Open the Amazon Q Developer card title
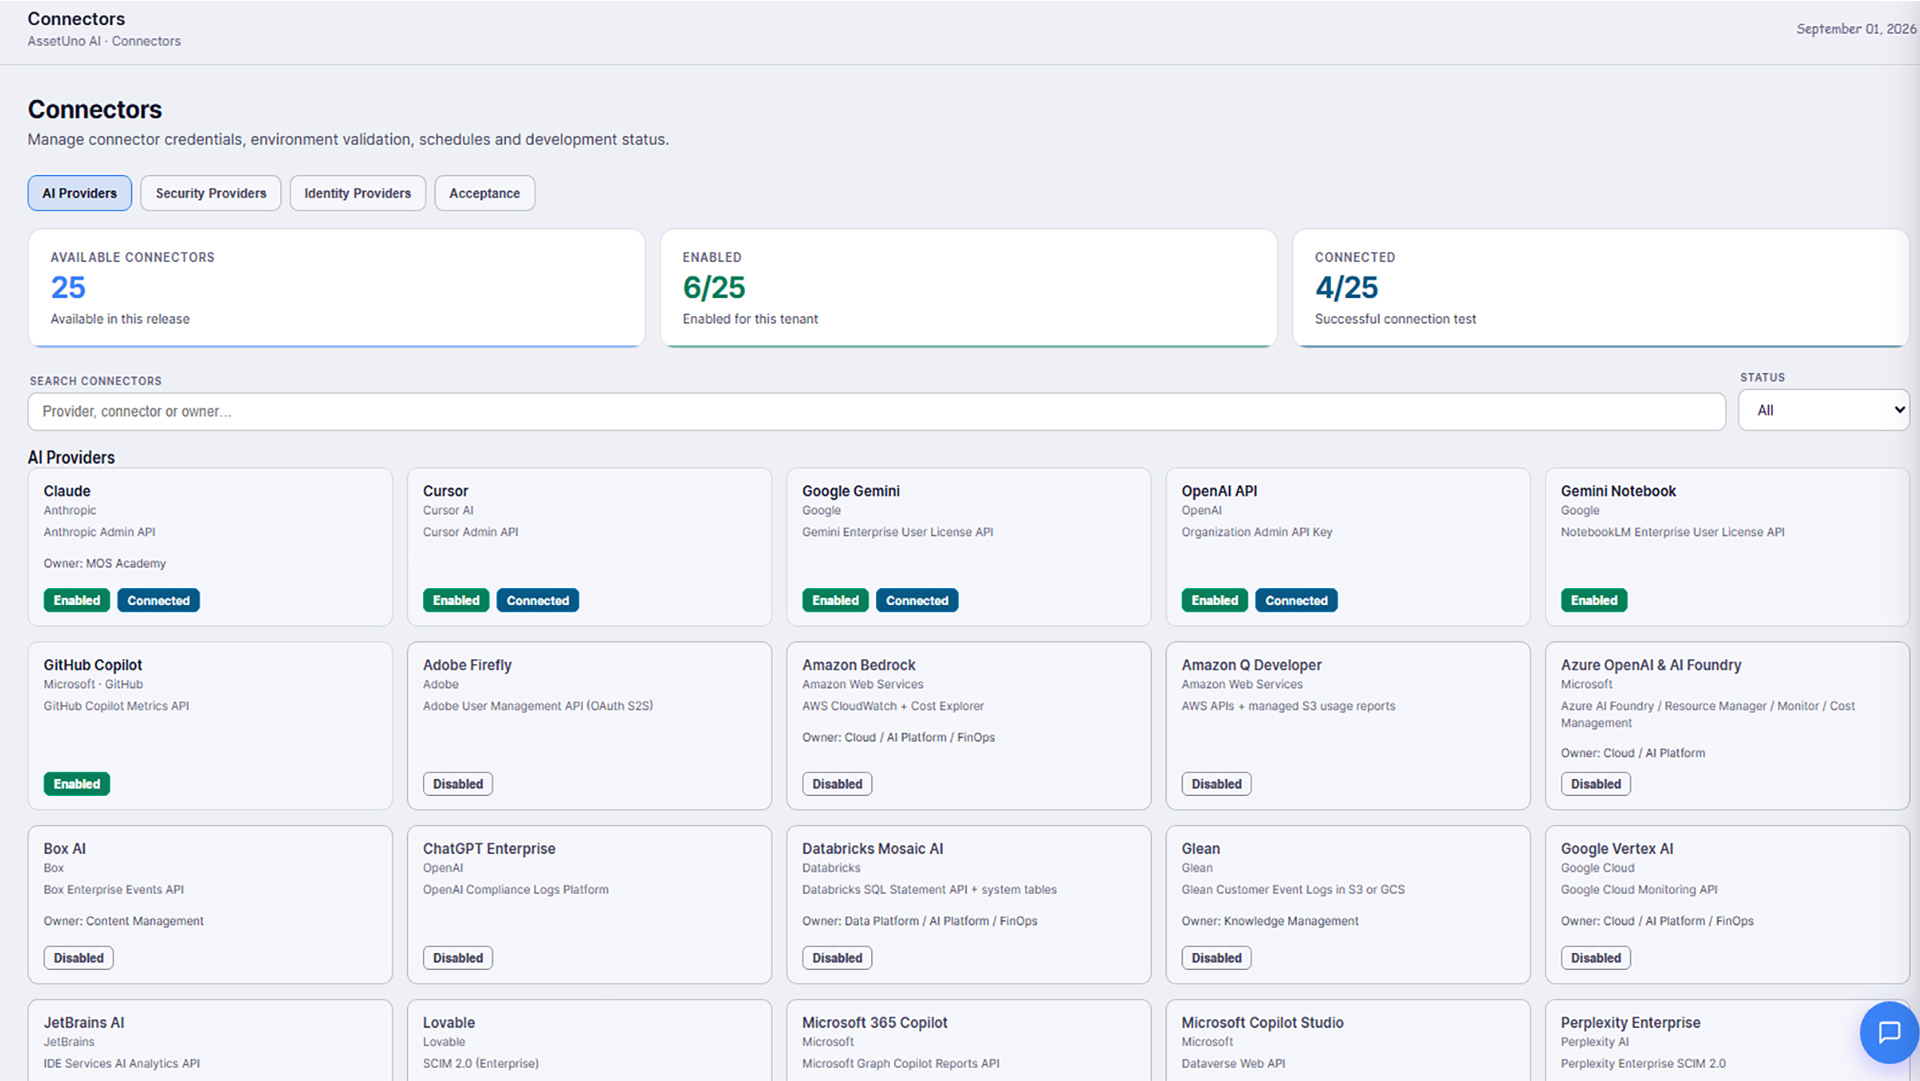The image size is (1920, 1081). [1251, 665]
